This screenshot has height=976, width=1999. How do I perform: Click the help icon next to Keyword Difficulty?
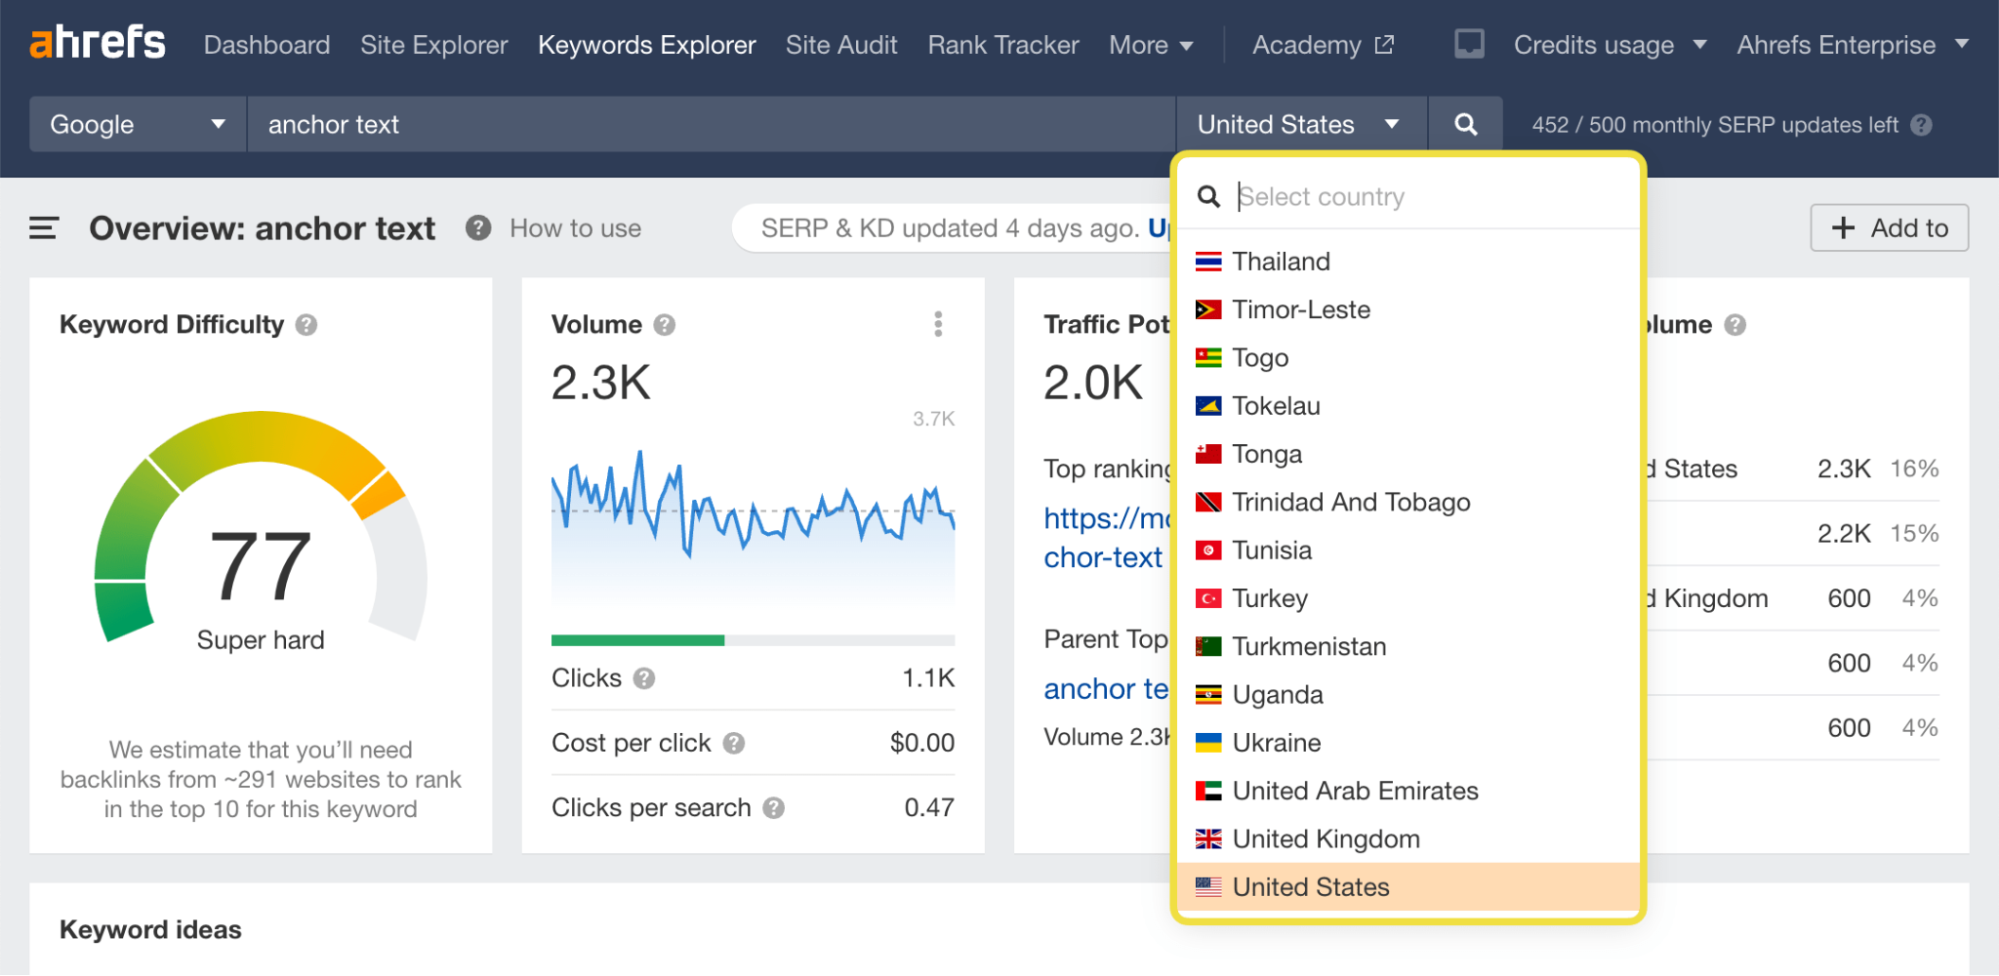tap(306, 323)
